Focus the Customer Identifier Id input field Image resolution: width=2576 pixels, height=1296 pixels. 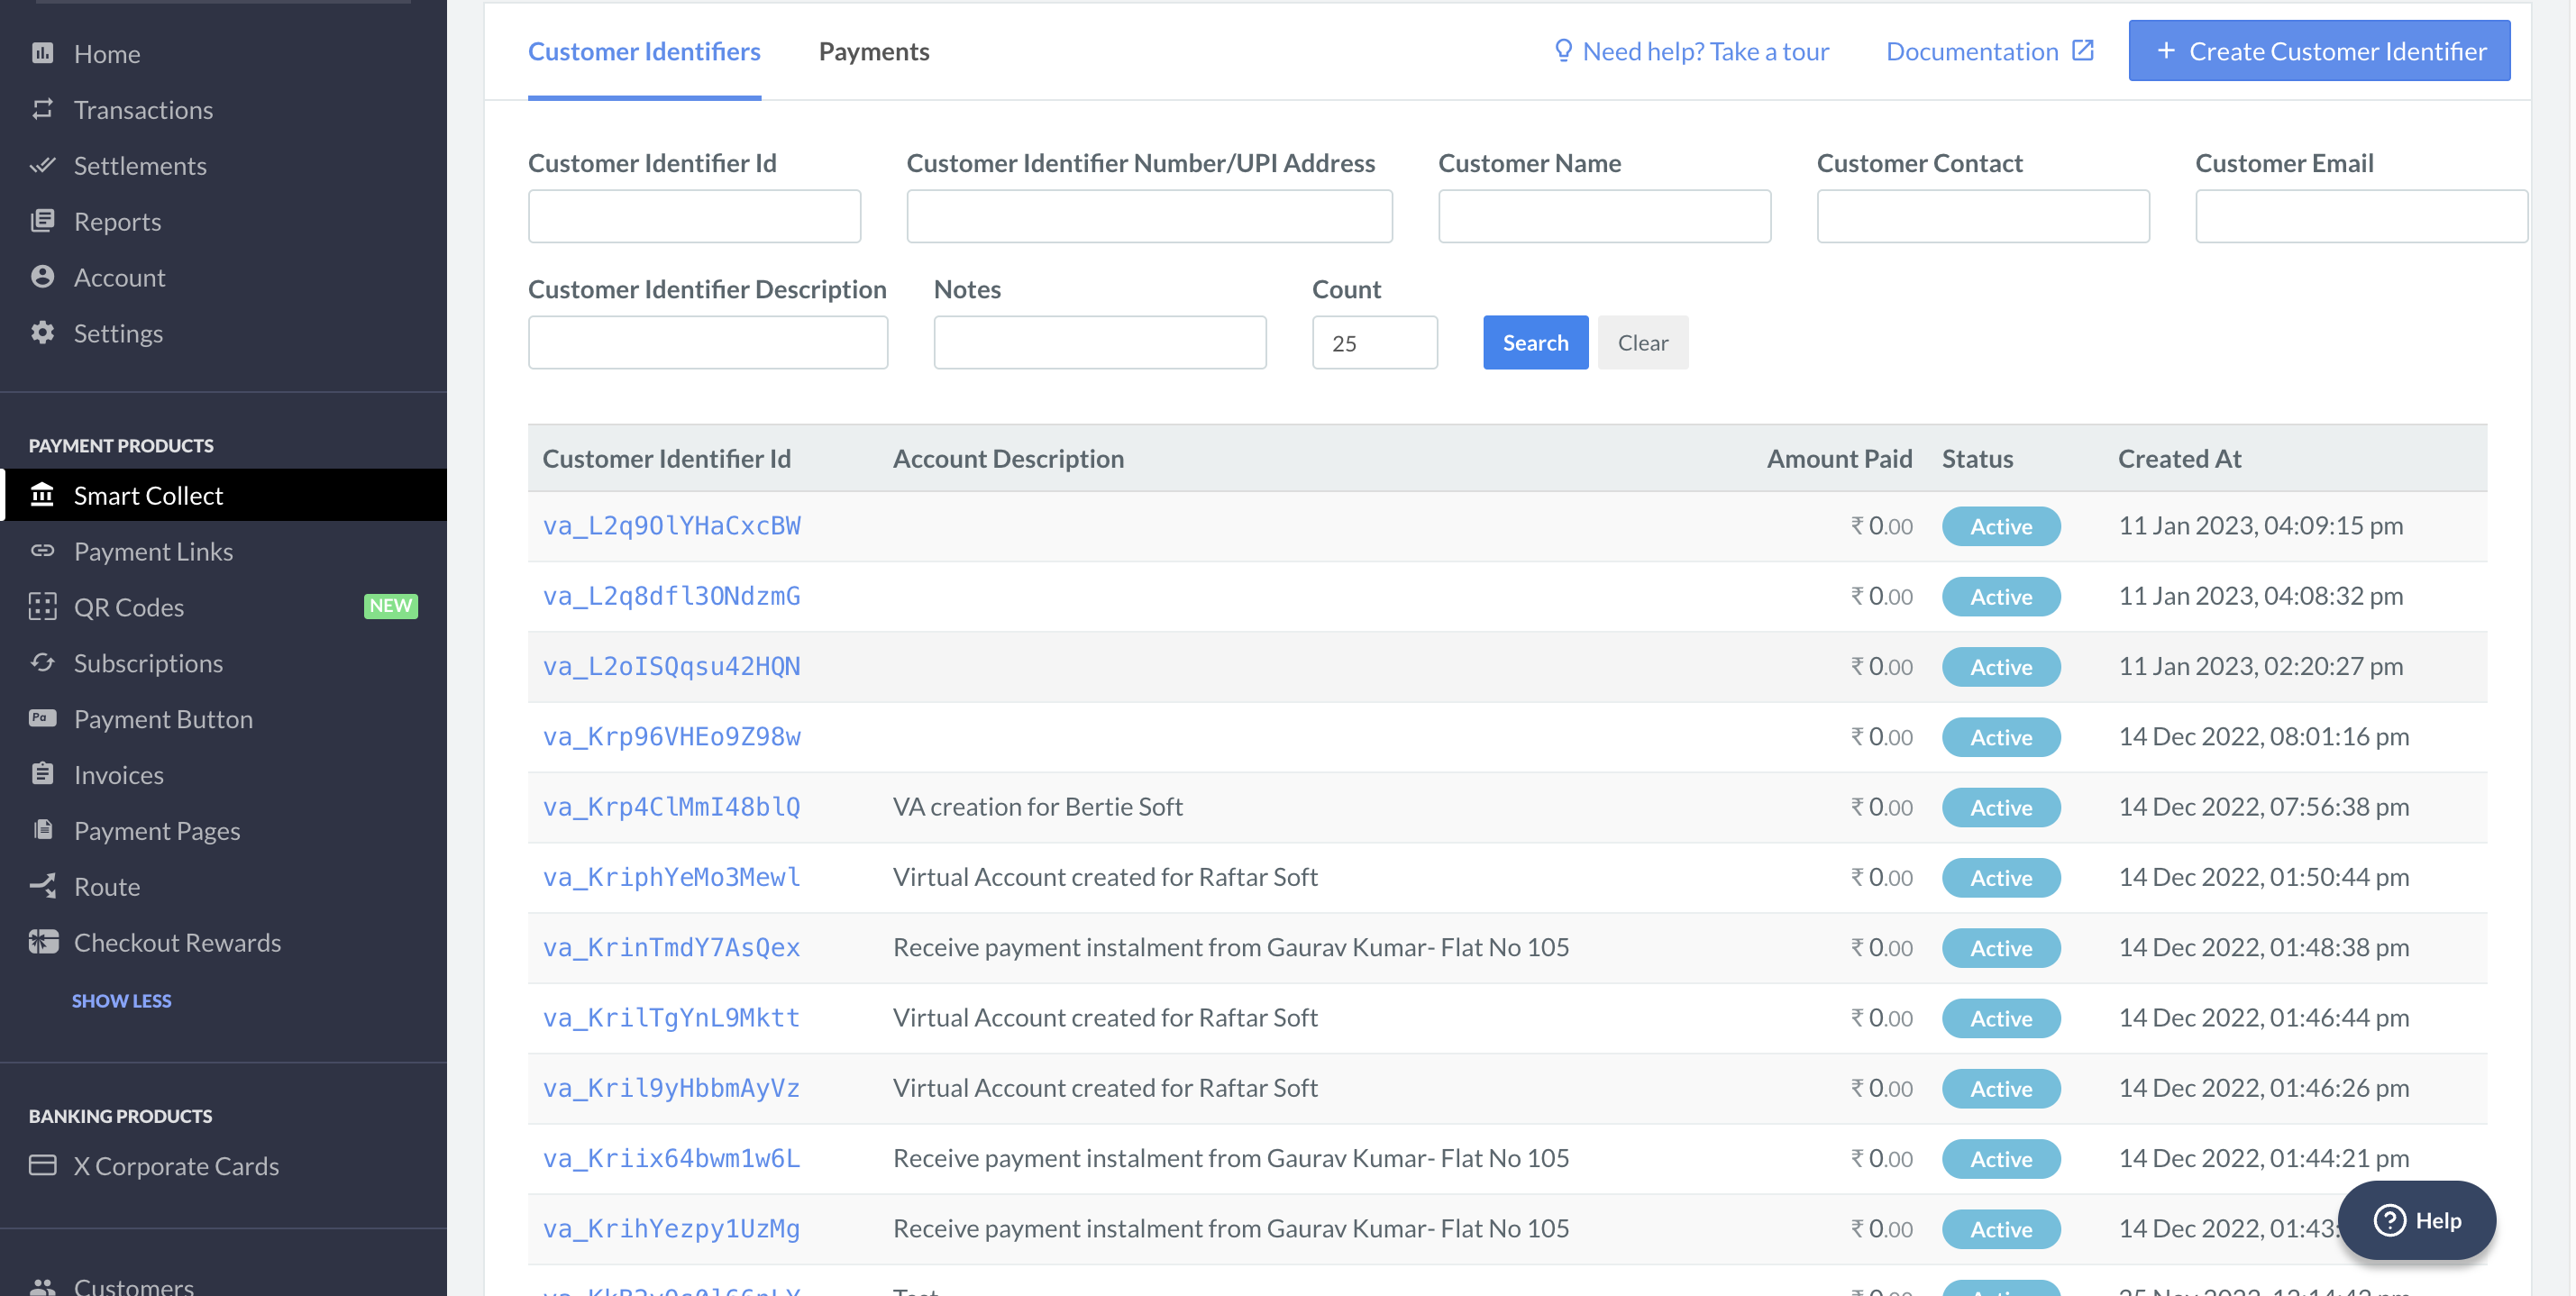(694, 216)
